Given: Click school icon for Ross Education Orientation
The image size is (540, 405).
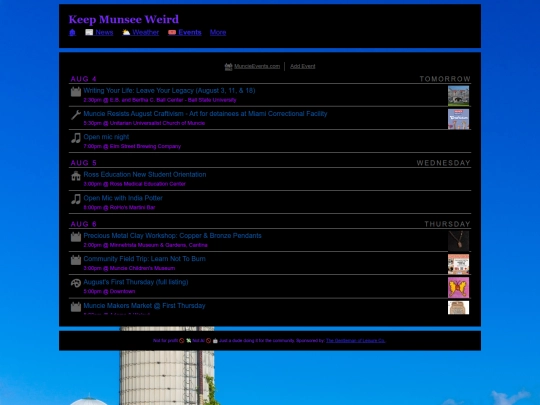Looking at the screenshot, I should pos(76,176).
